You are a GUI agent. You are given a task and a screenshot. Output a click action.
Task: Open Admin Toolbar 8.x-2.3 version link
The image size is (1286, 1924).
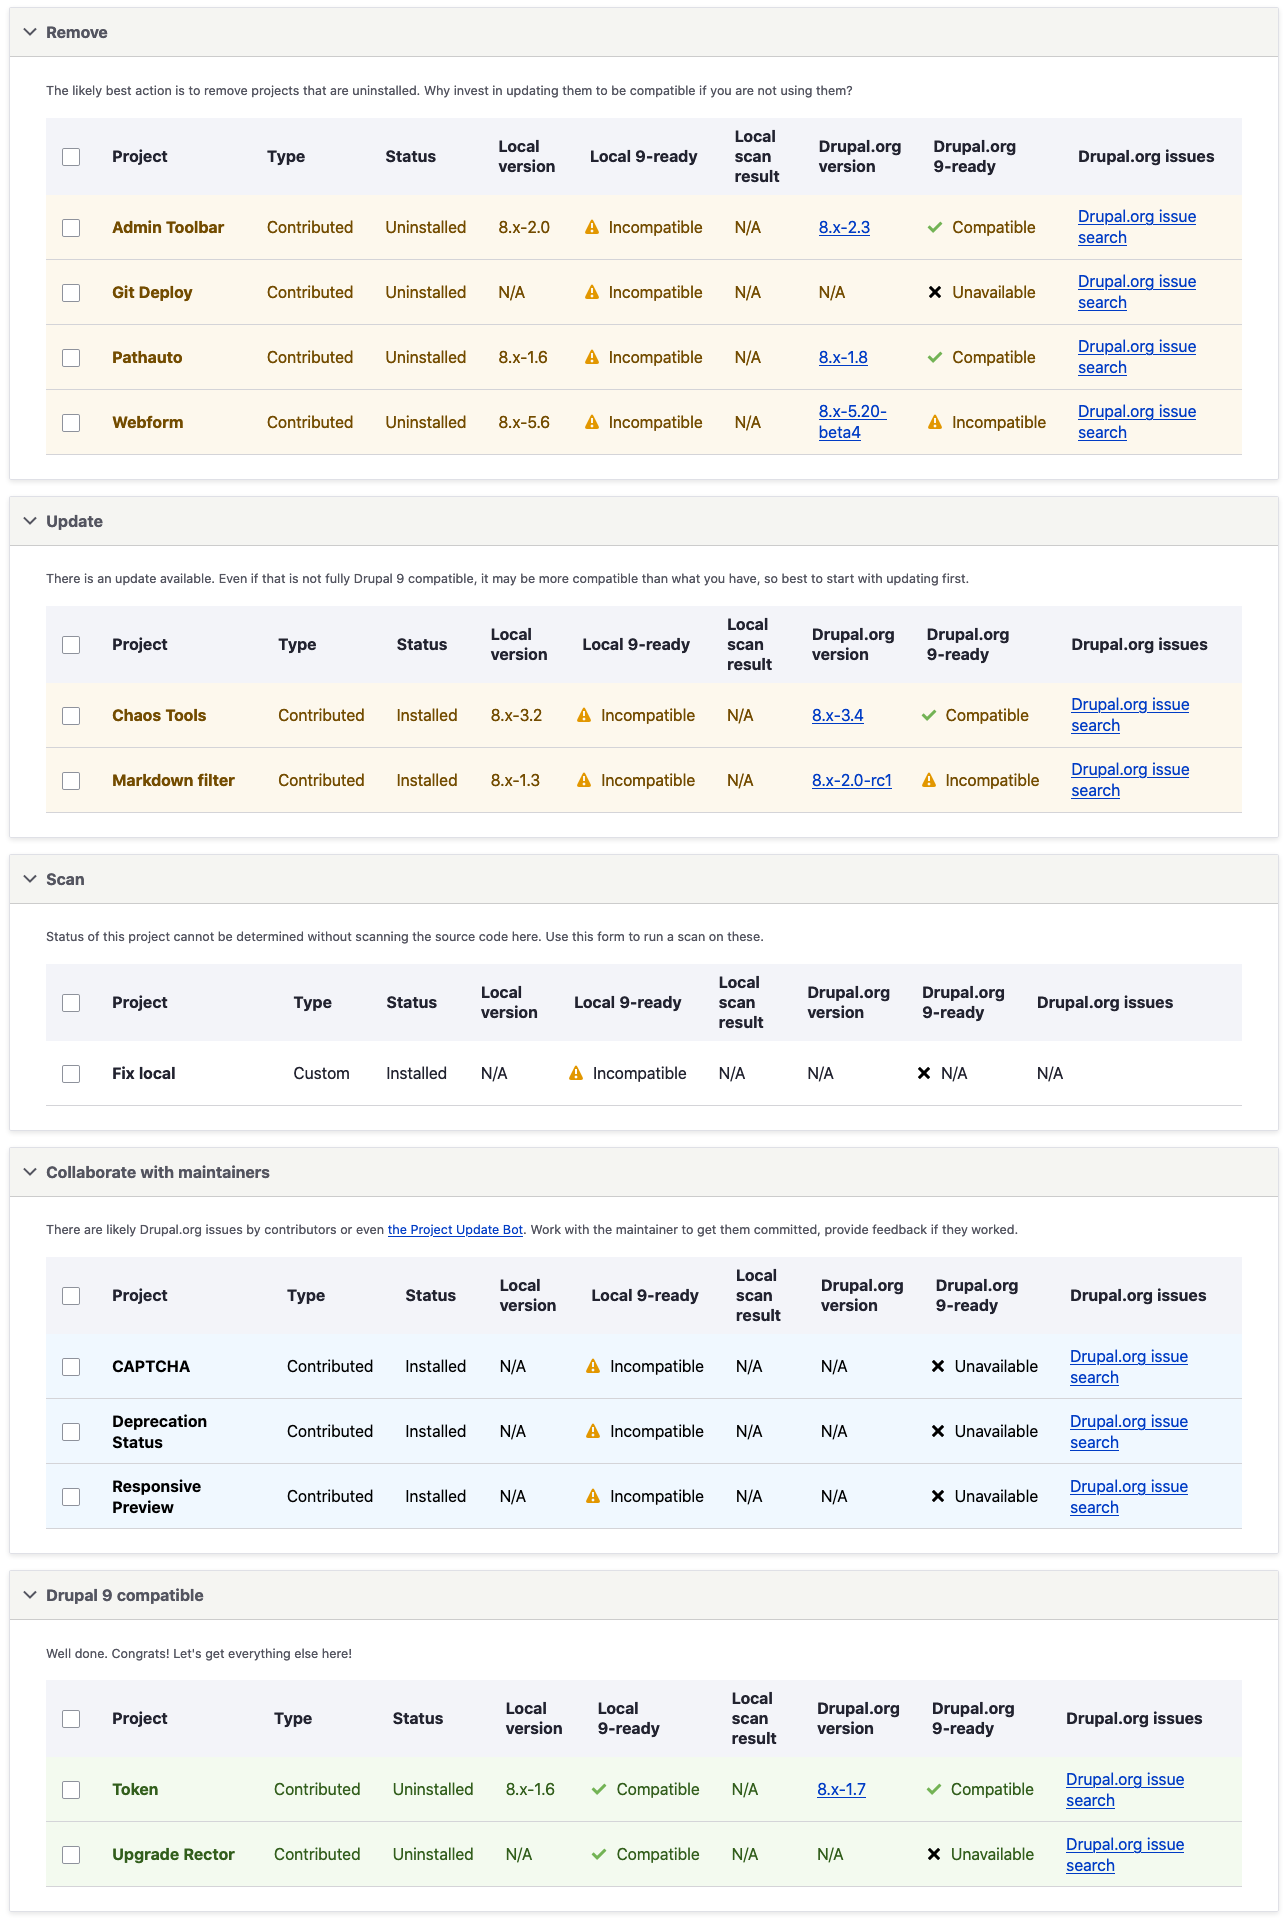point(844,227)
